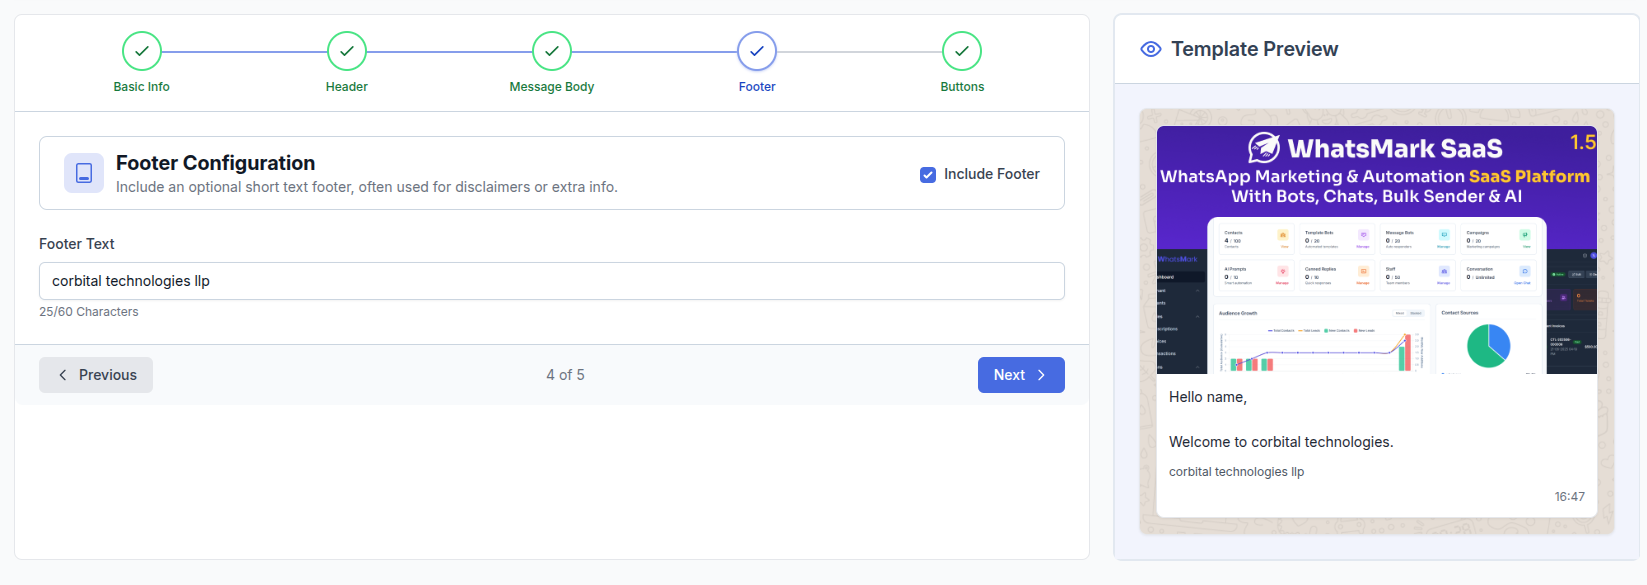Screen dimensions: 1647x585
Task: Click the Previous button
Action: point(96,375)
